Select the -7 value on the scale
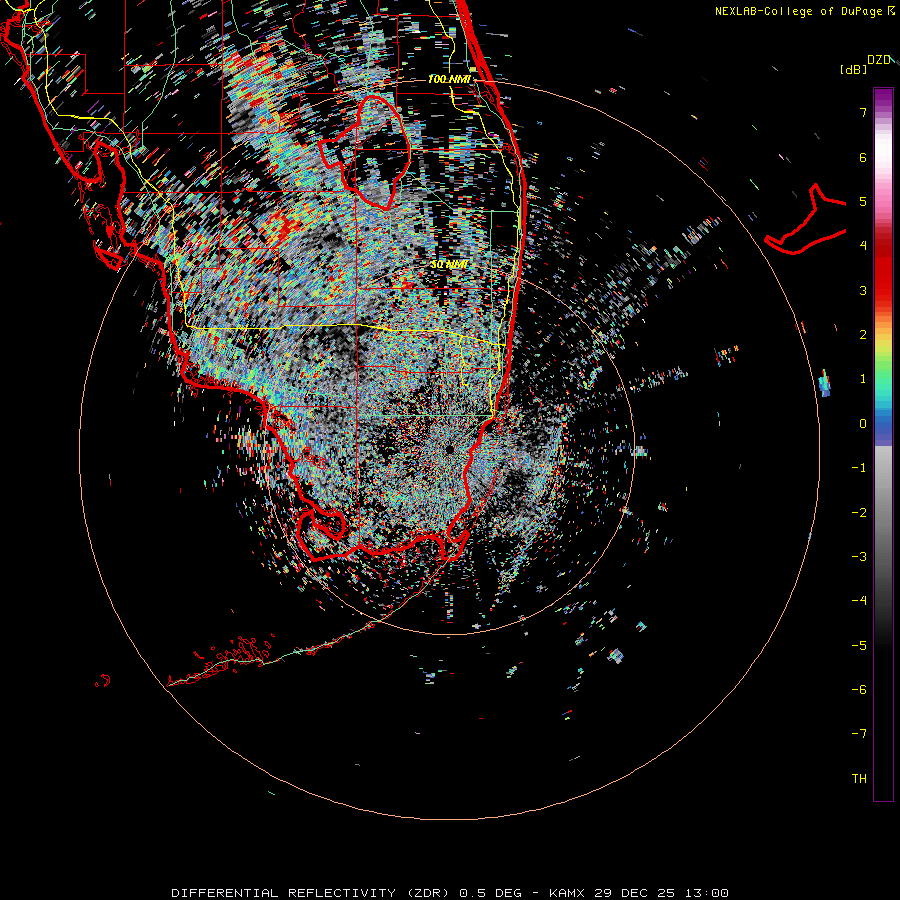 (859, 734)
